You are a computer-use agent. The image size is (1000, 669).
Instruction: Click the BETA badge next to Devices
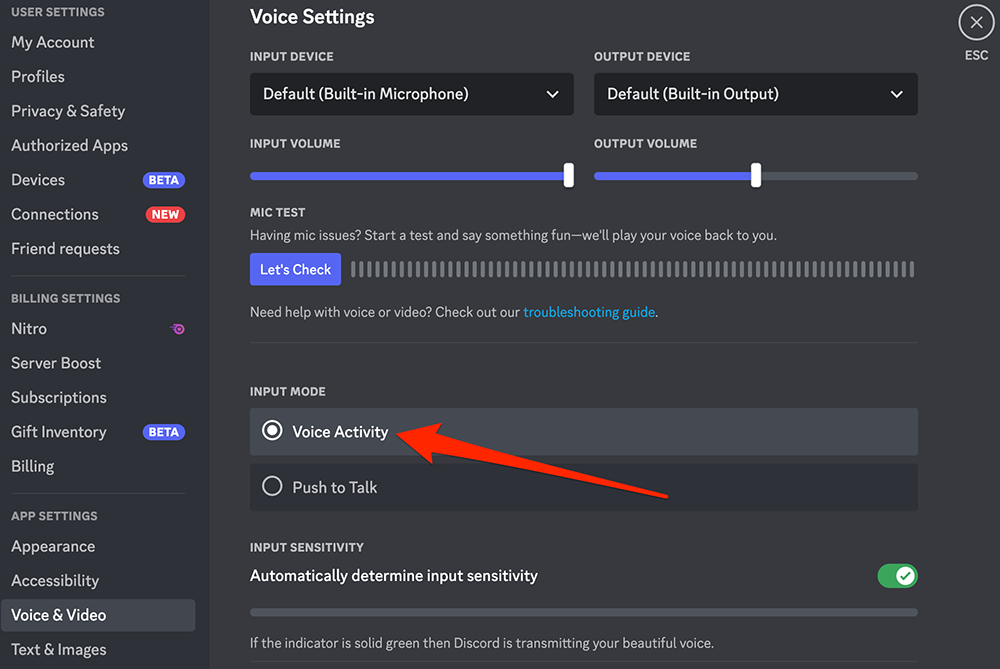tap(164, 180)
